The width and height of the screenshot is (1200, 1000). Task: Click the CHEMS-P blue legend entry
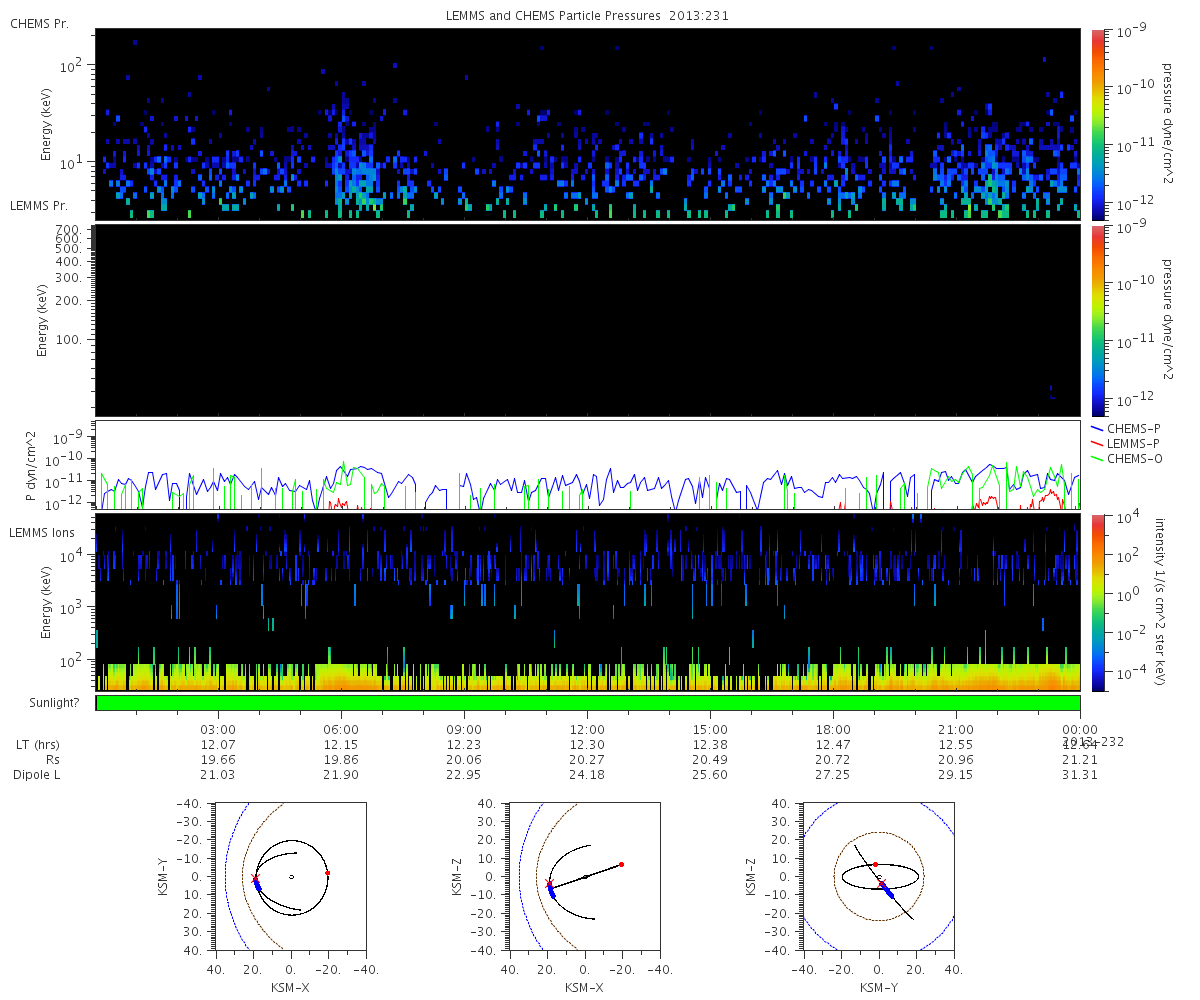(1133, 428)
